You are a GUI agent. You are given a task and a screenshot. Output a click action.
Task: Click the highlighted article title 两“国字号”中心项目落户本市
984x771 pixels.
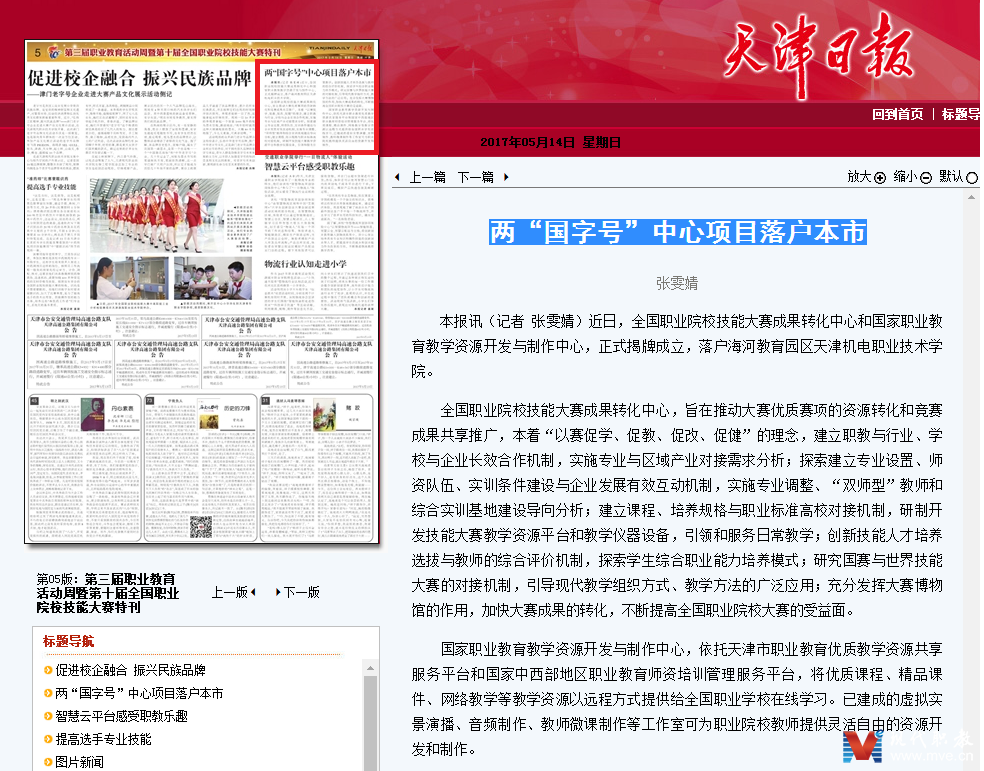click(x=678, y=232)
